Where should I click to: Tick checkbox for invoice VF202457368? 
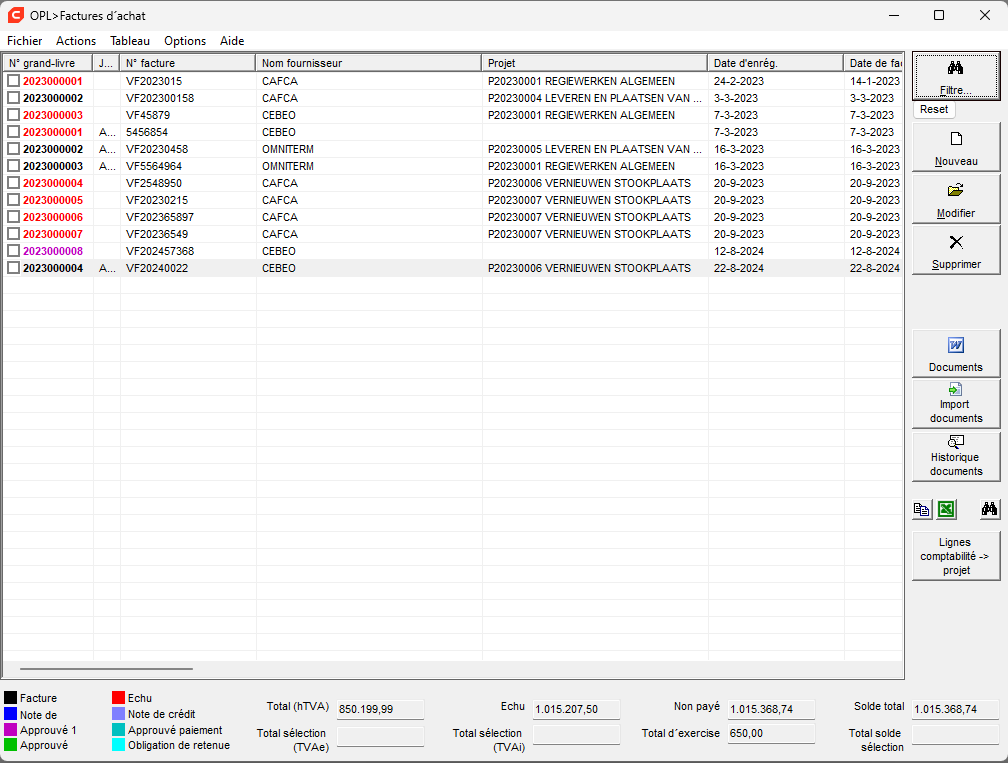coord(14,251)
